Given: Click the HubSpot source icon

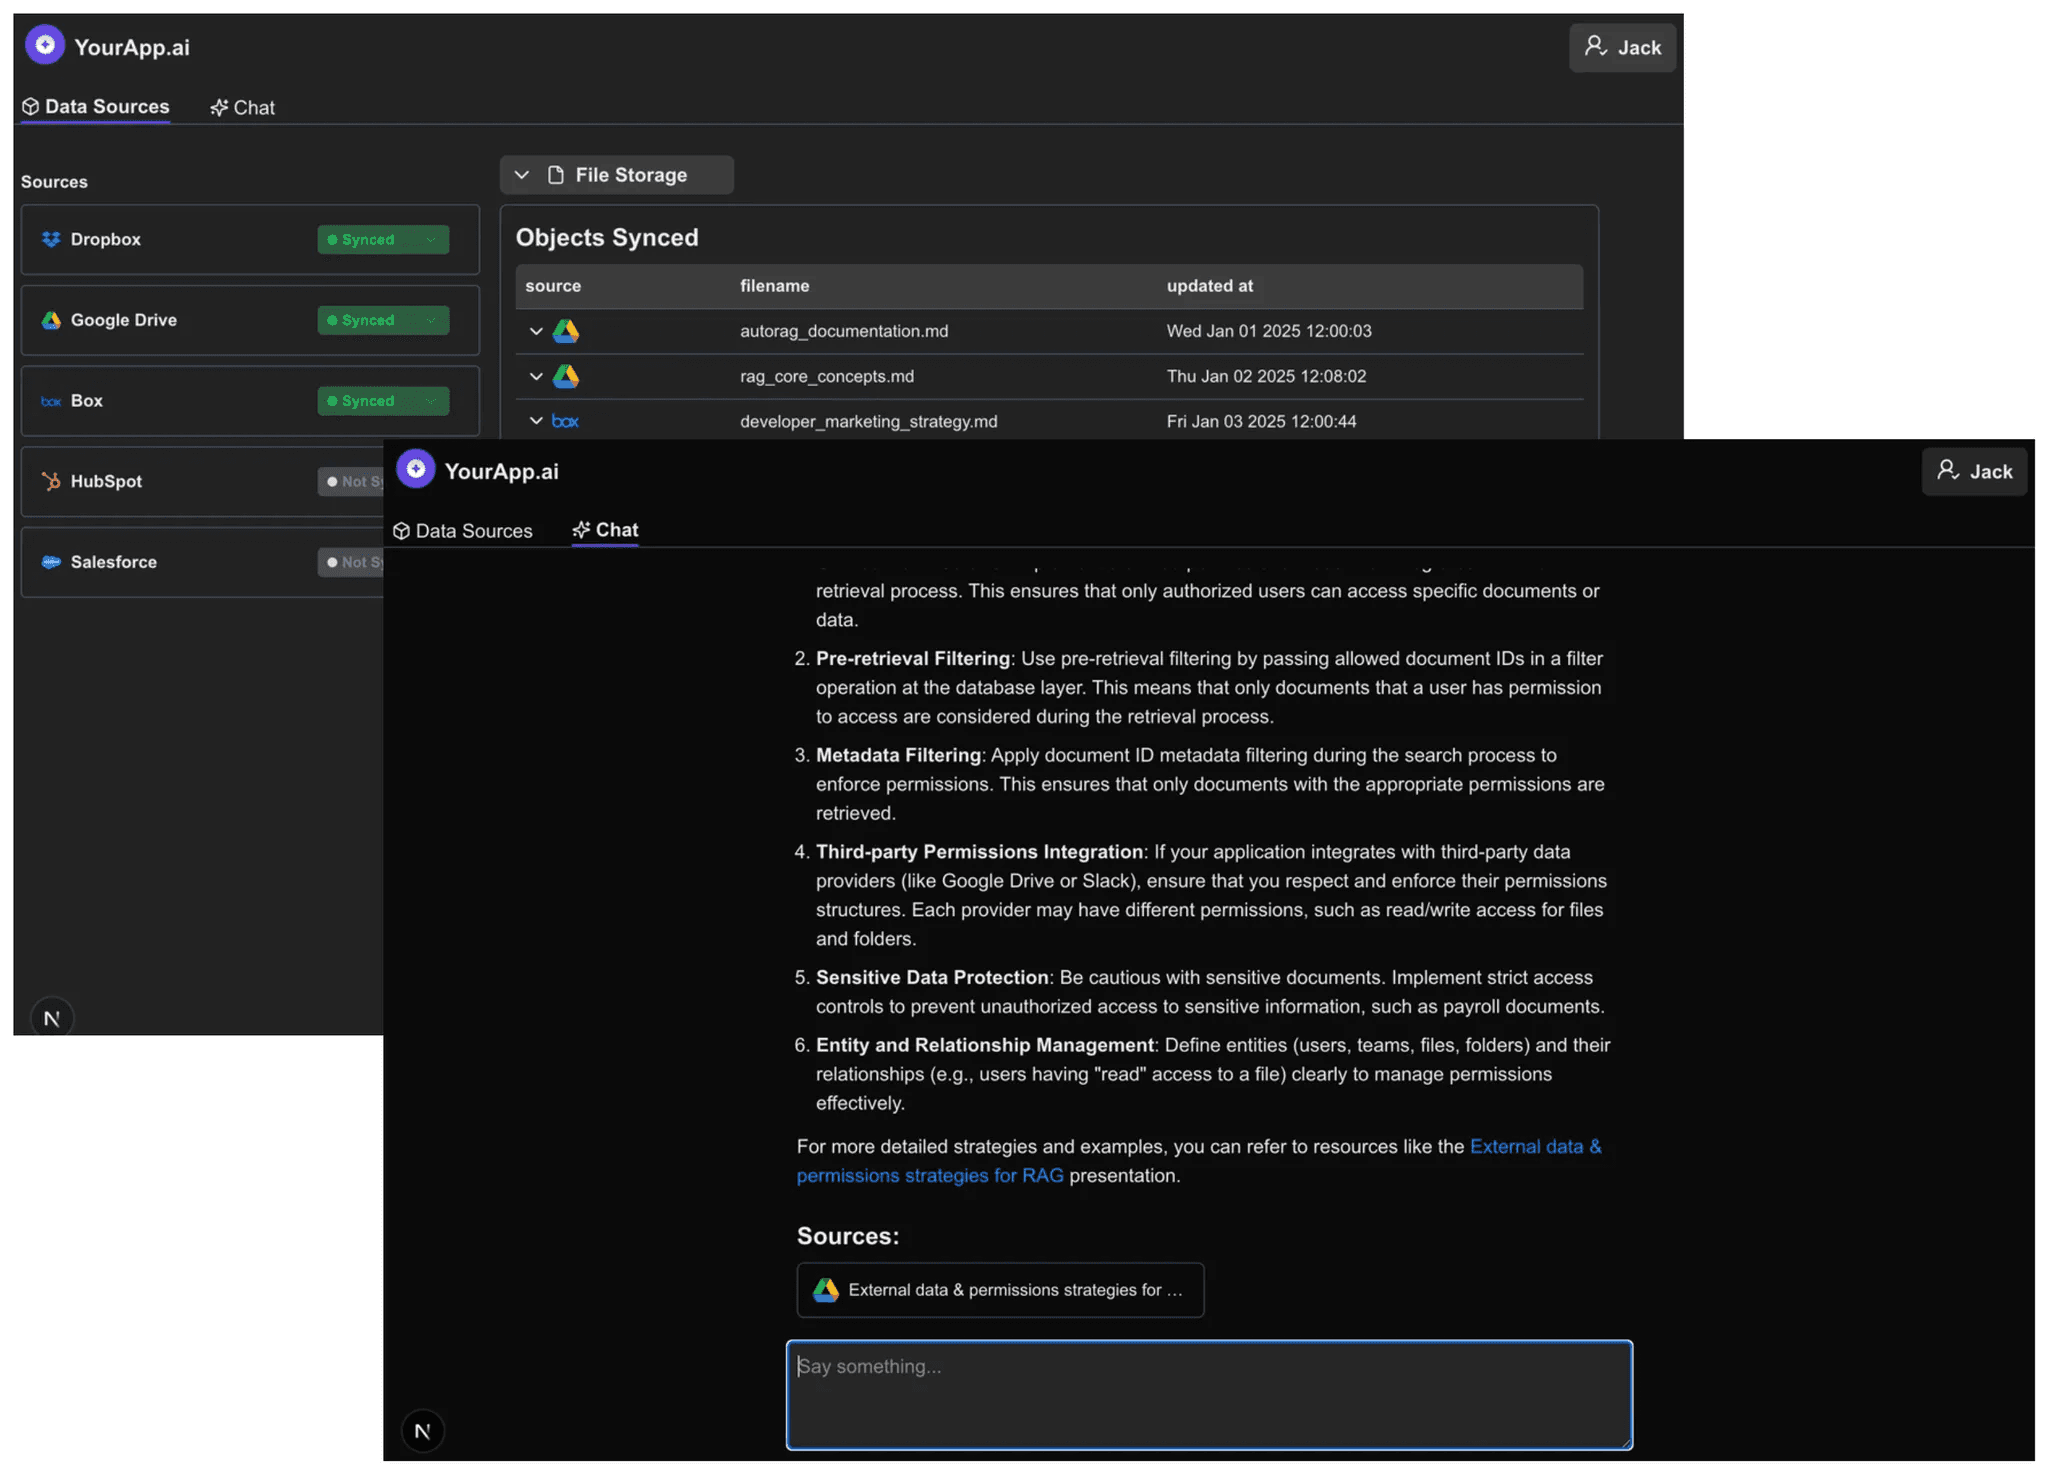Looking at the screenshot, I should (x=51, y=481).
